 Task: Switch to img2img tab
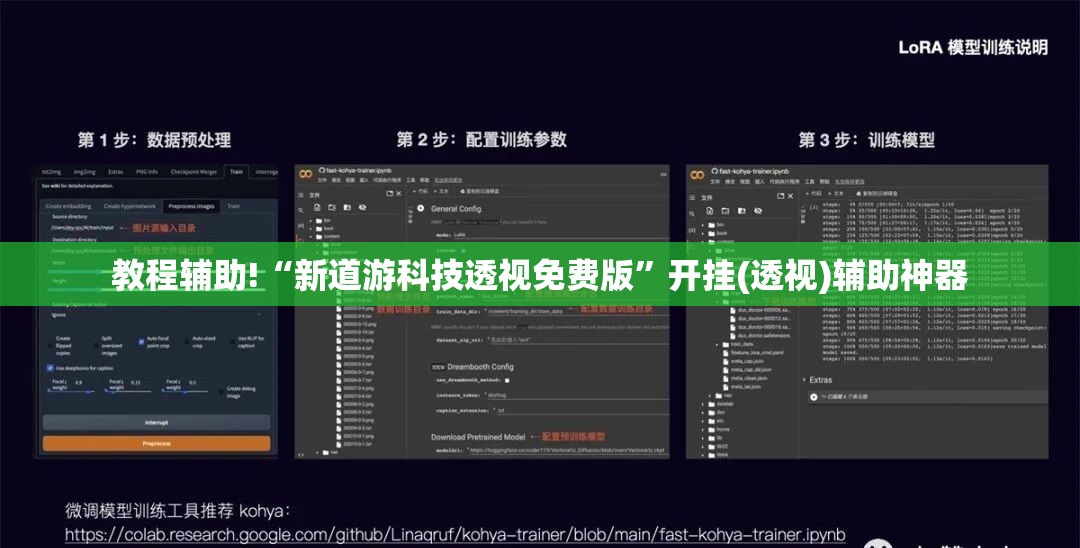[85, 172]
